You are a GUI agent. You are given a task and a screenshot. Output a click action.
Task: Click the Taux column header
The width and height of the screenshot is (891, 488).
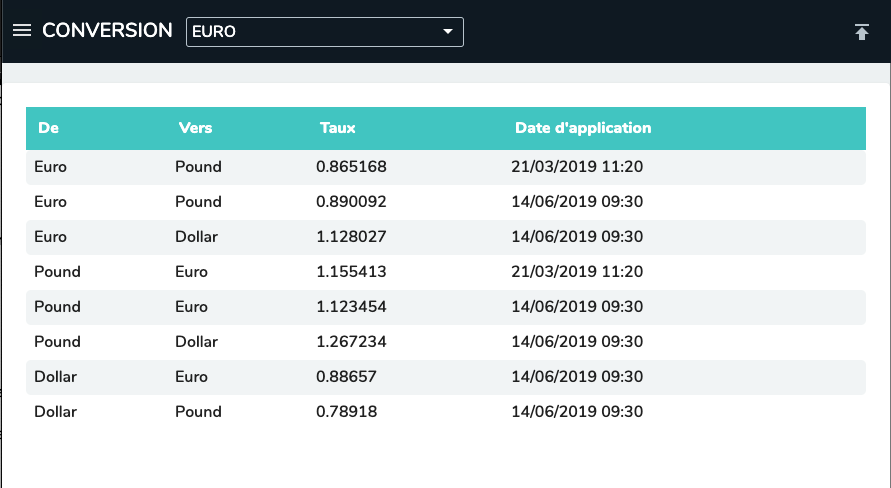point(337,128)
